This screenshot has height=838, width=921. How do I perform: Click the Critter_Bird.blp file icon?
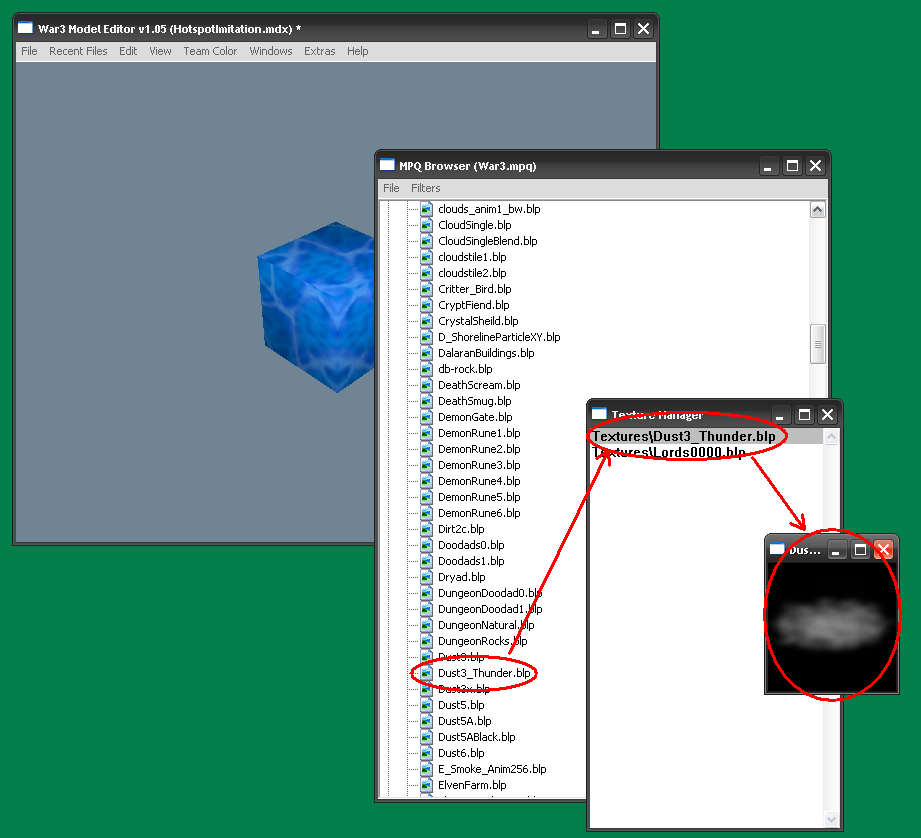[x=427, y=289]
